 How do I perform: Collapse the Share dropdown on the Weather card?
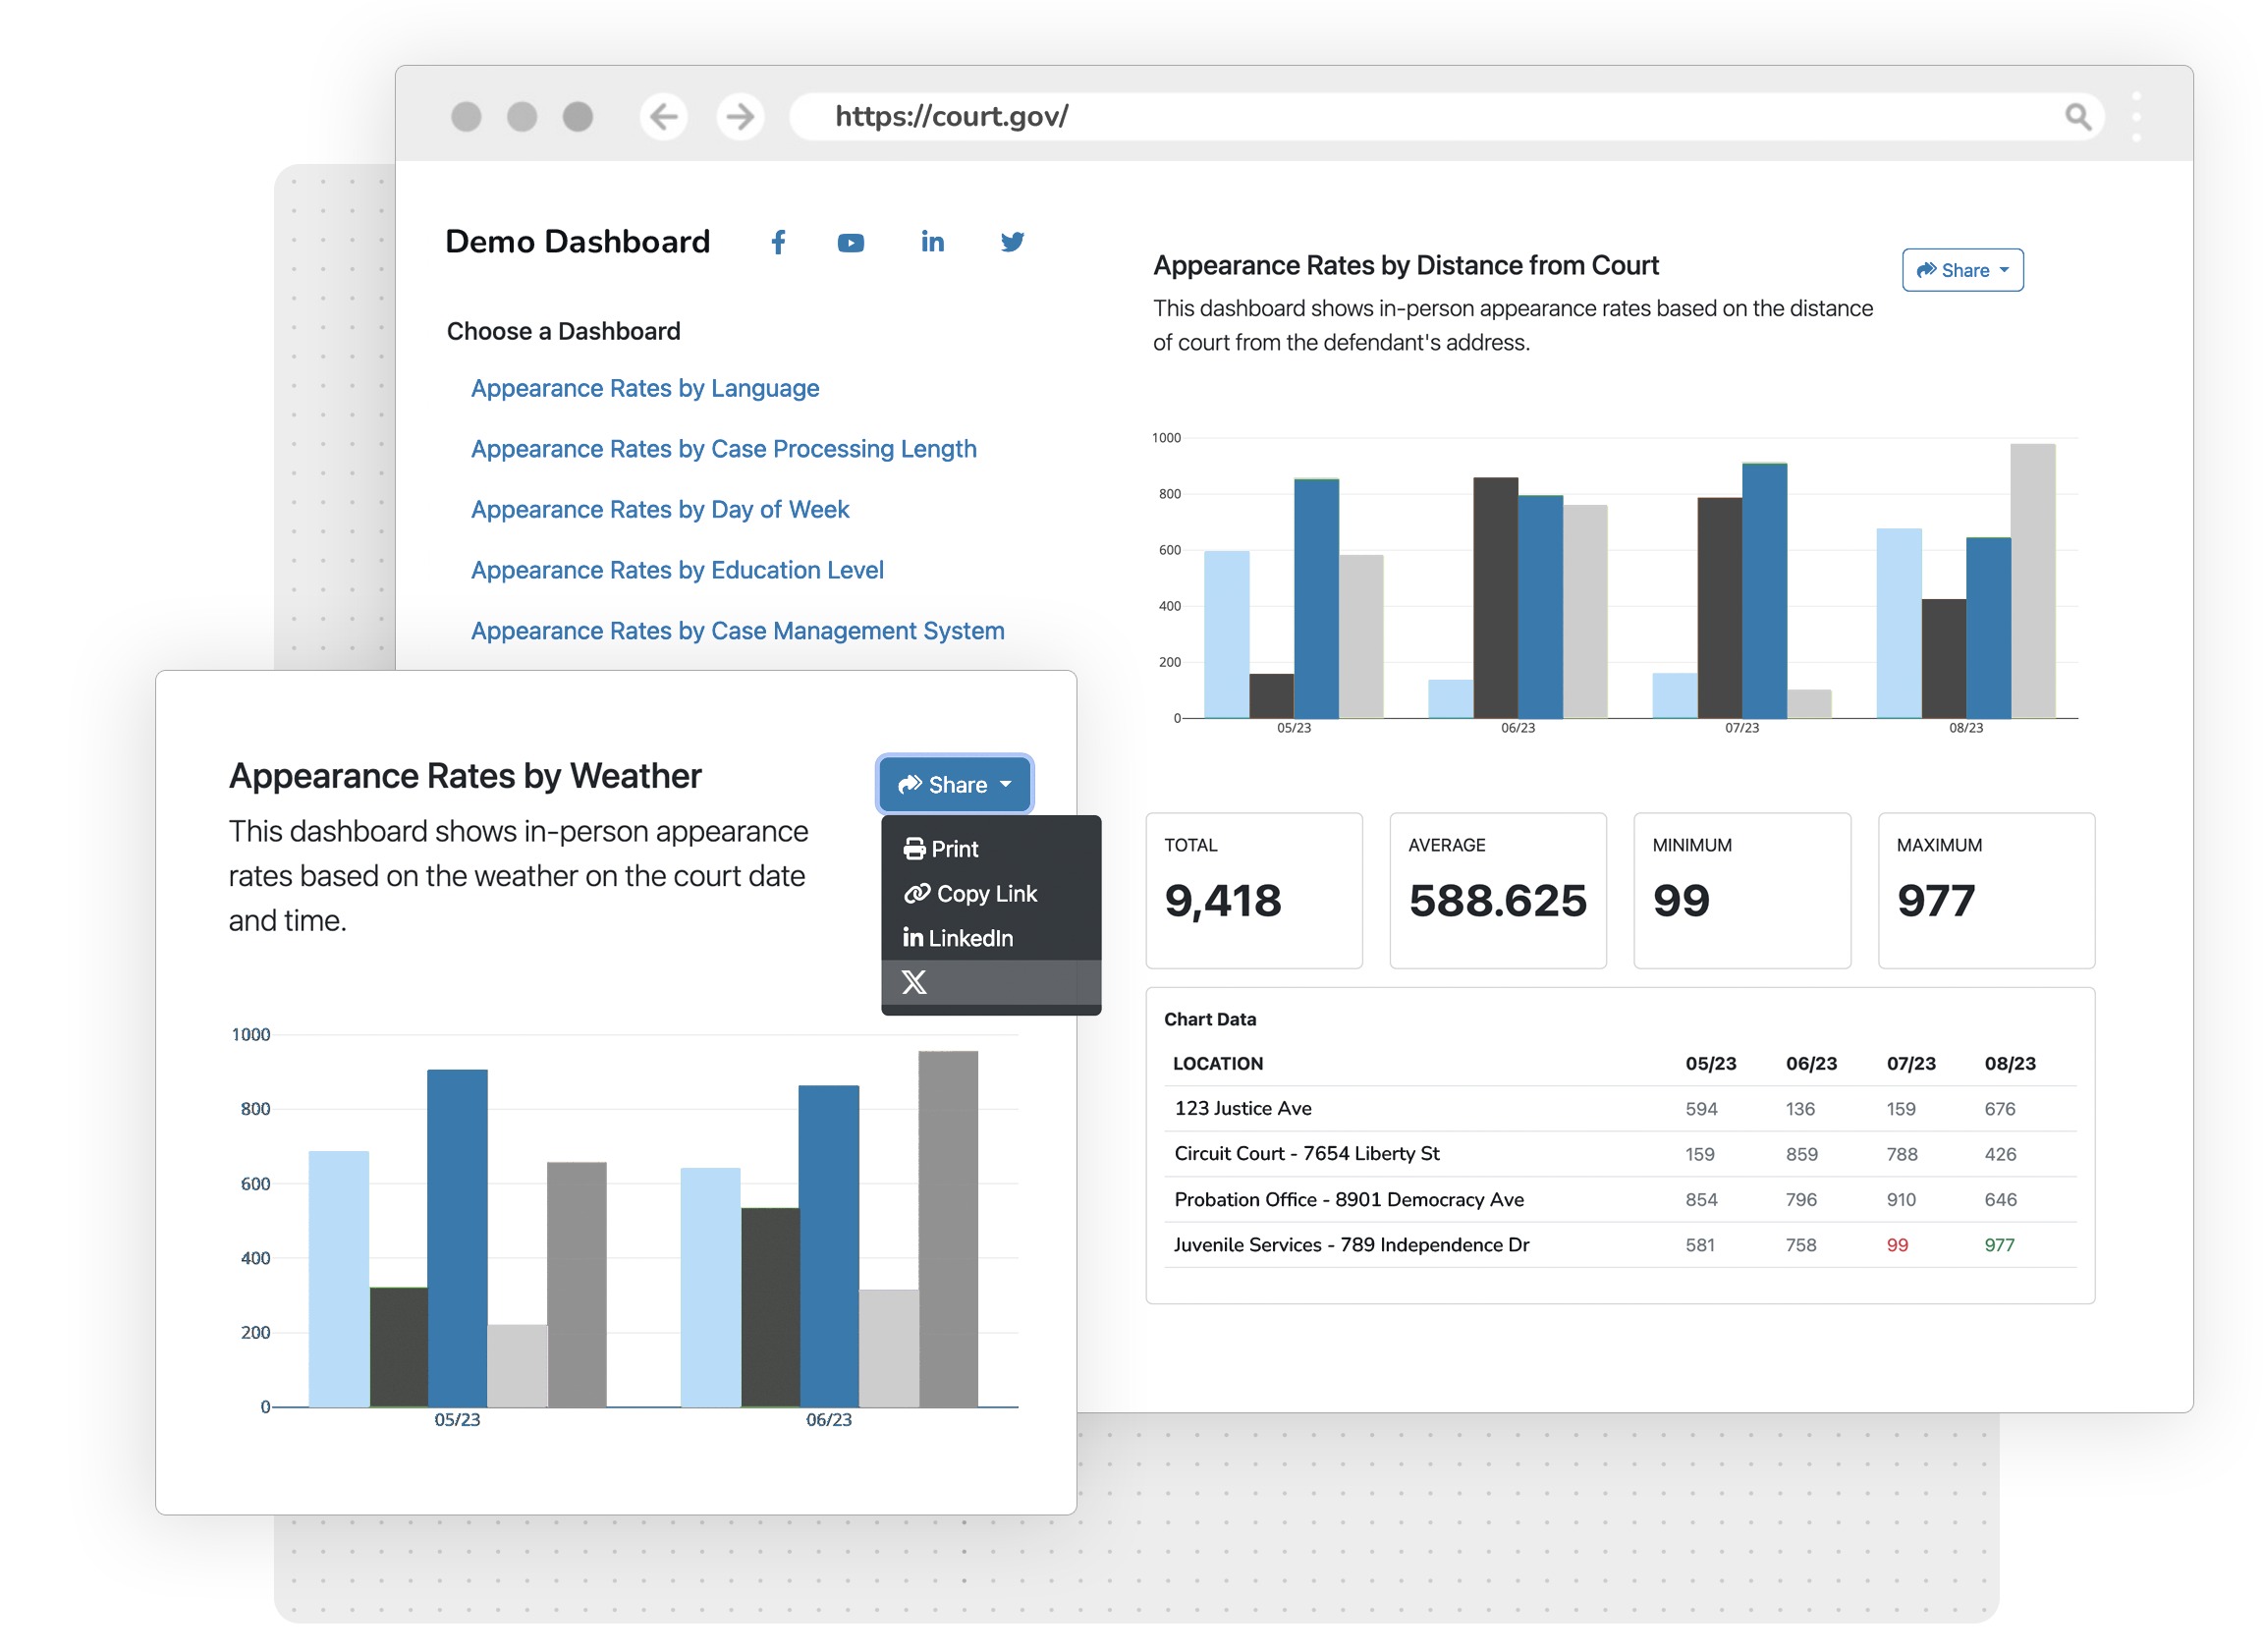[x=954, y=785]
